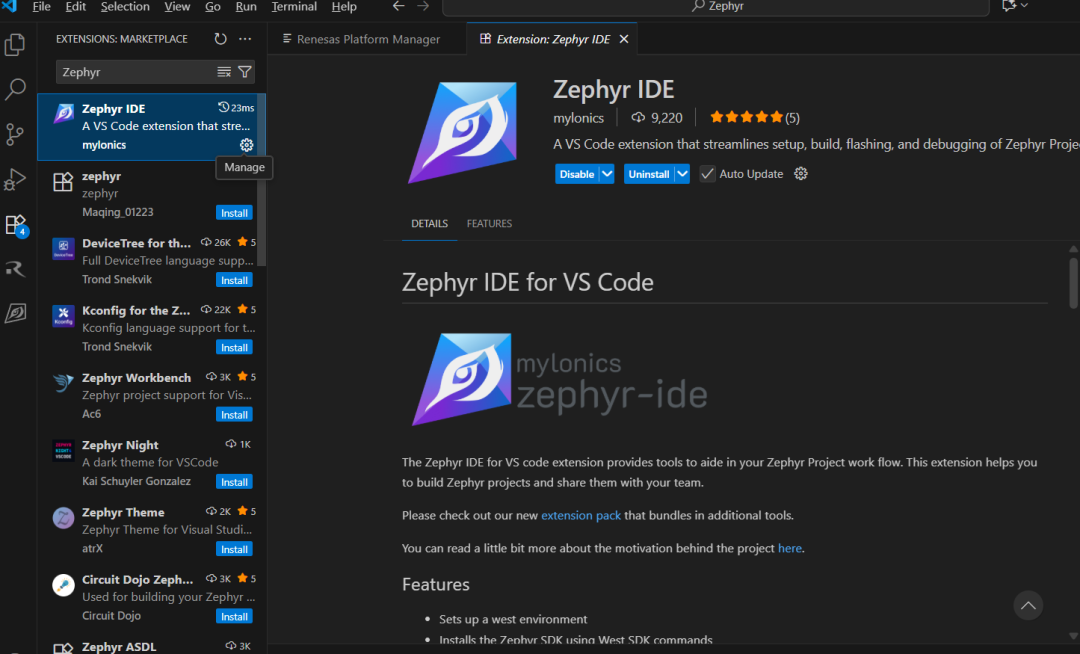The height and width of the screenshot is (654, 1080).
Task: Click the back navigation arrow
Action: coord(398,7)
